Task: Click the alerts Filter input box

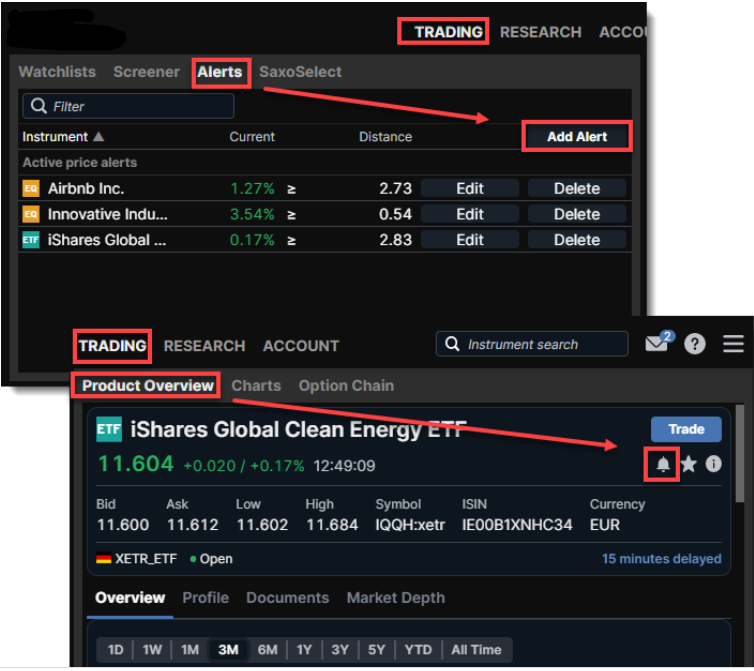Action: tap(128, 106)
